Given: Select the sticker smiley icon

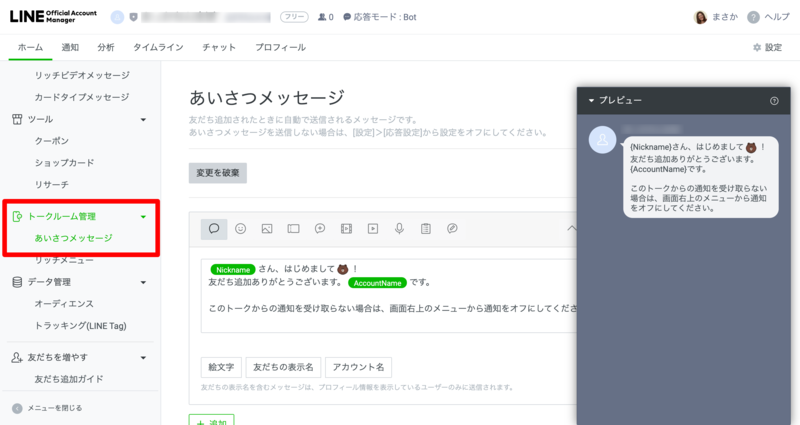Looking at the screenshot, I should click(x=240, y=229).
